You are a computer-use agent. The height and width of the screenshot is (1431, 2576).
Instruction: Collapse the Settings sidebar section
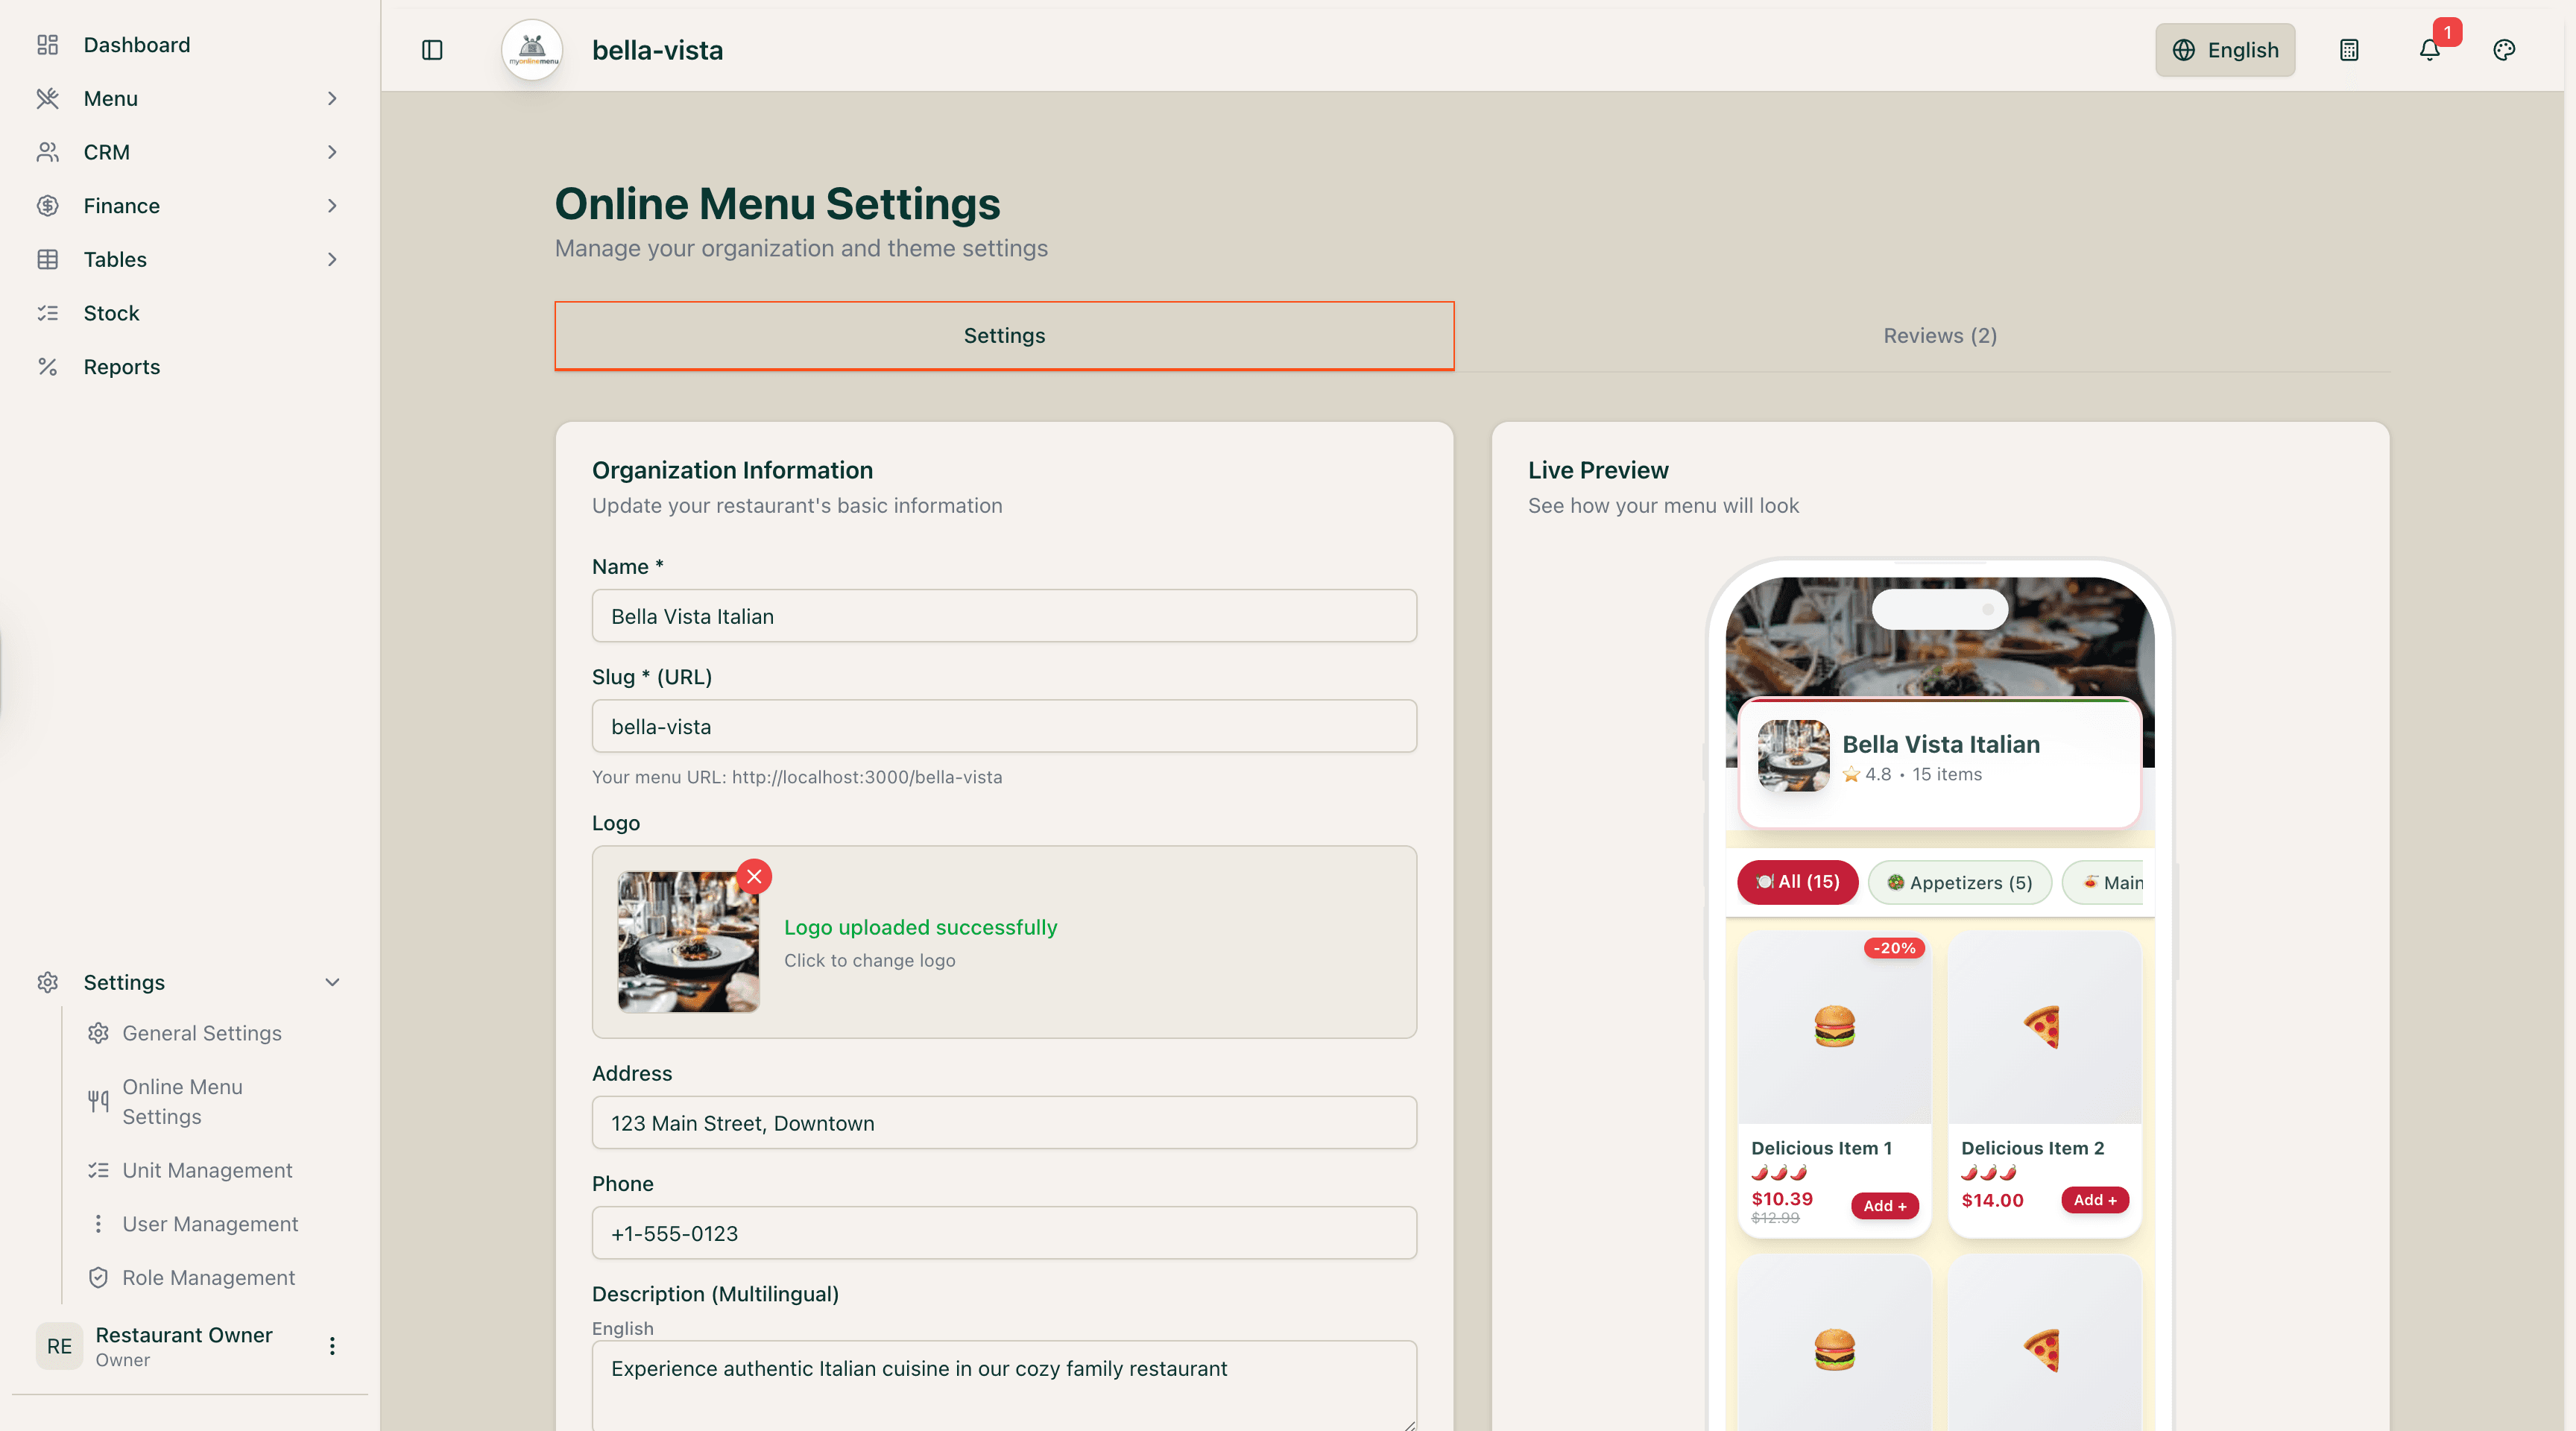[x=332, y=981]
